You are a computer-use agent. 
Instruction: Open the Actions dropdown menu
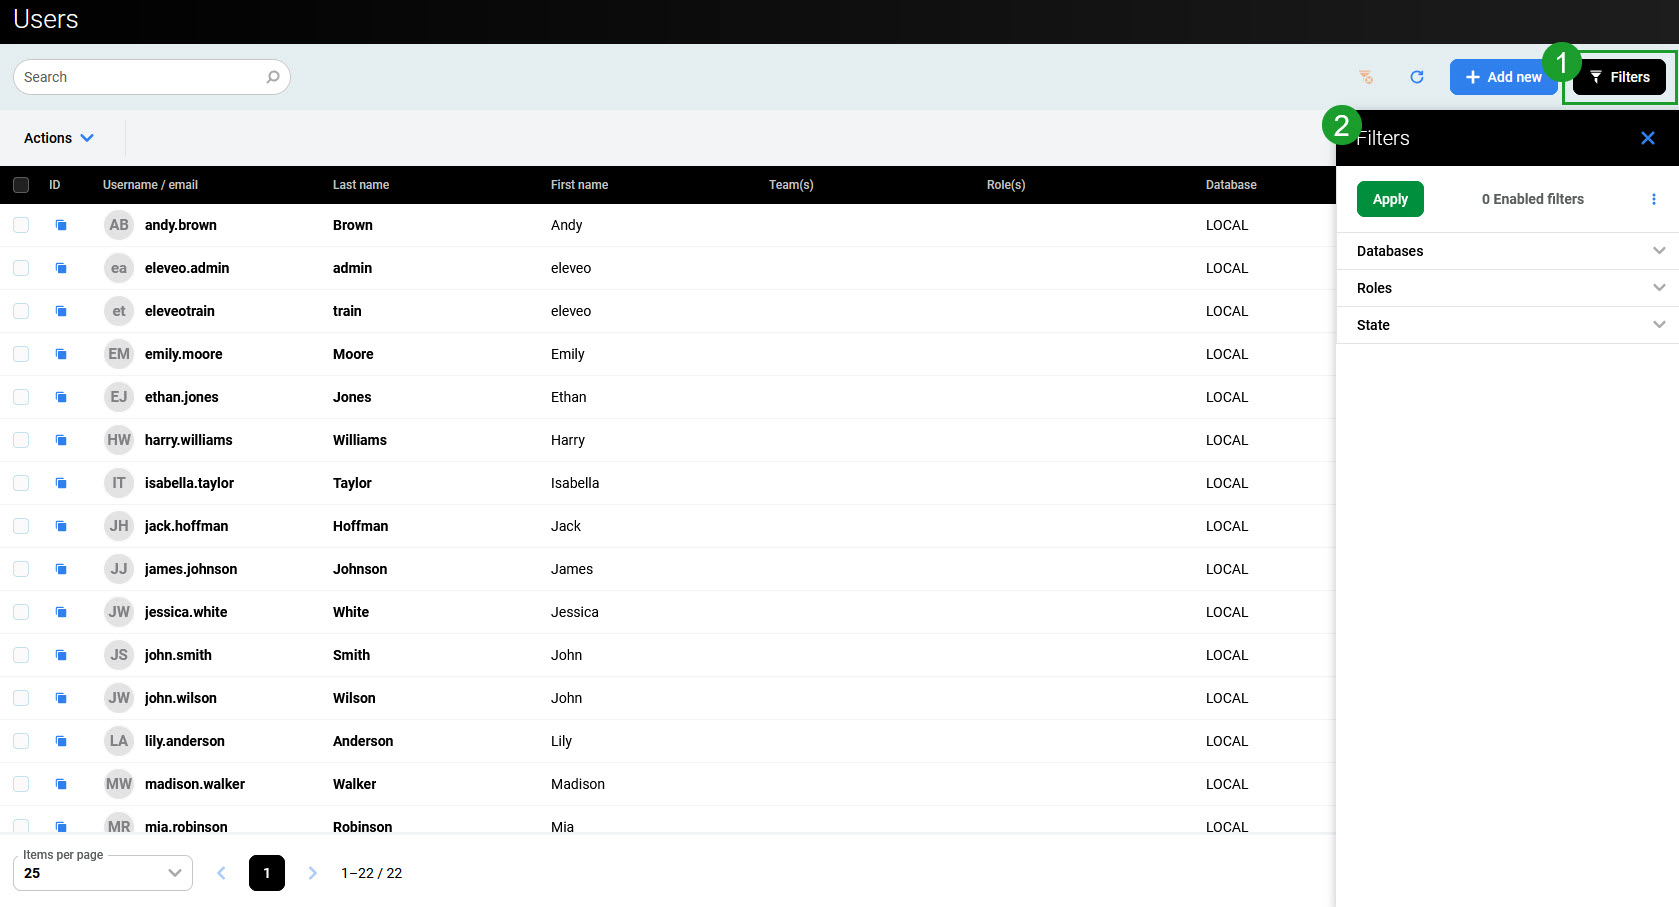point(59,138)
